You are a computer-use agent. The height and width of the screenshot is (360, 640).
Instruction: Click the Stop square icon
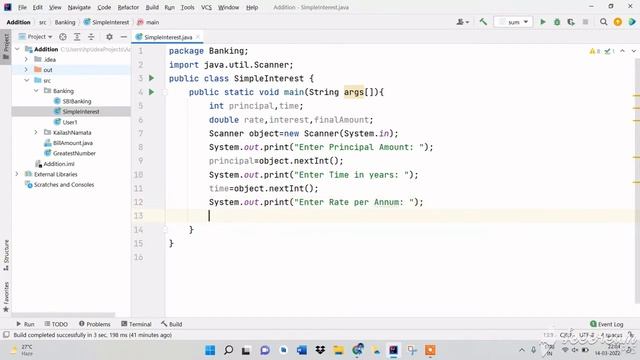click(x=585, y=22)
